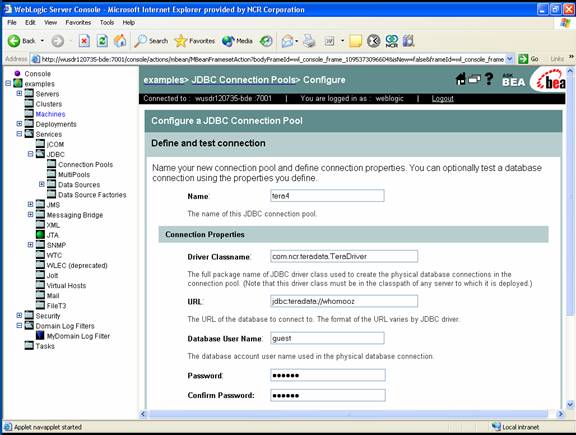Click the Refresh page icon
Viewport: 576px width, 435px height.
(102, 41)
